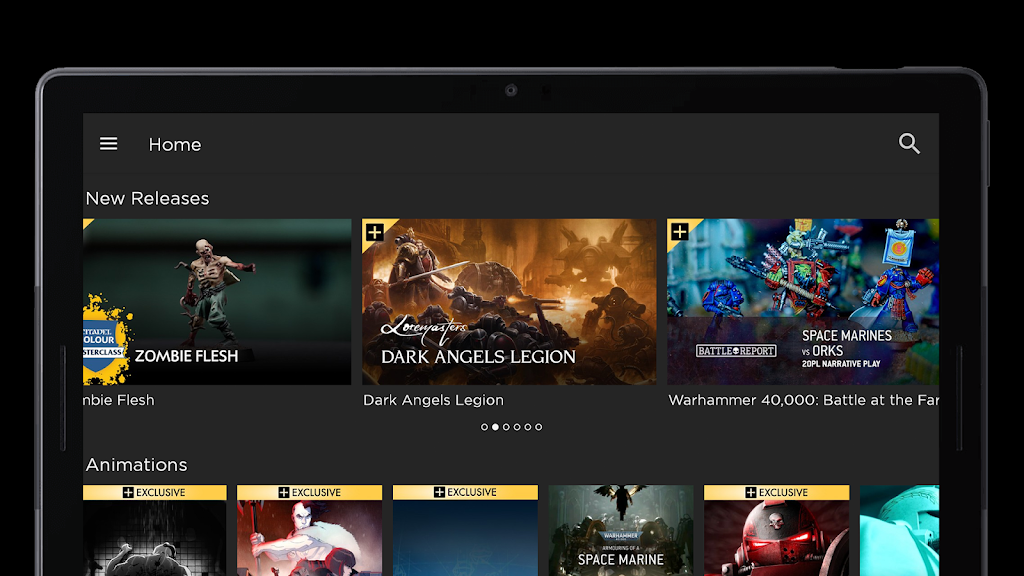Viewport: 1024px width, 576px height.
Task: Select the first carousel page dot
Action: click(x=484, y=427)
